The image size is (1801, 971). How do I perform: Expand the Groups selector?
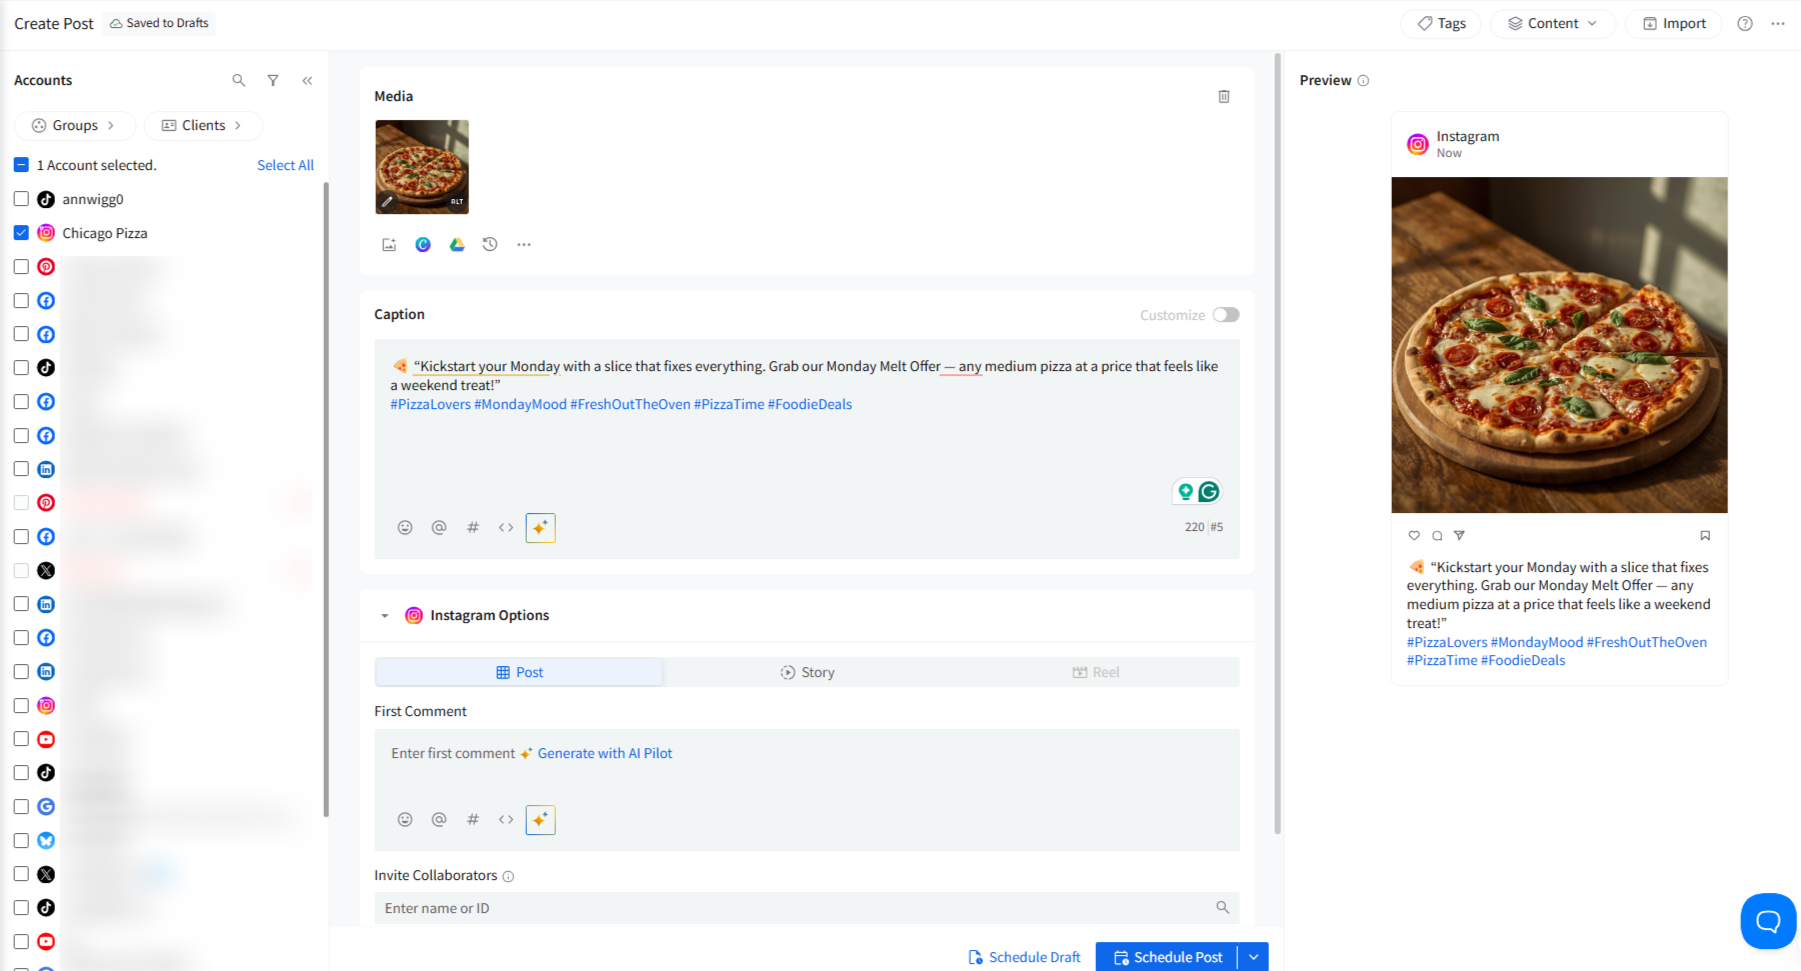[x=75, y=125]
